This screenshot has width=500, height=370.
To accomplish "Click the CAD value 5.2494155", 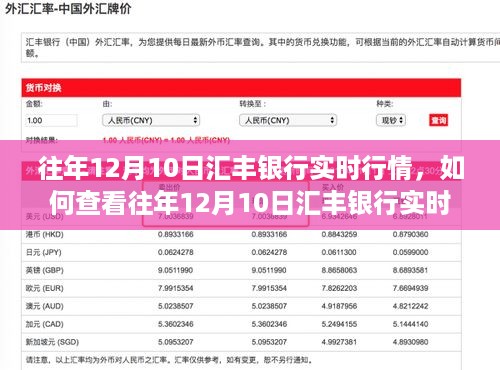I will point(339,324).
